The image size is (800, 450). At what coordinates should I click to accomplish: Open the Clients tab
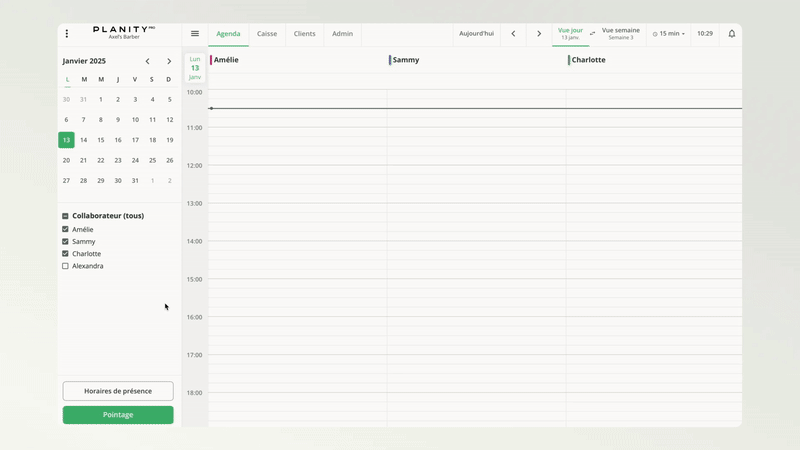click(305, 34)
